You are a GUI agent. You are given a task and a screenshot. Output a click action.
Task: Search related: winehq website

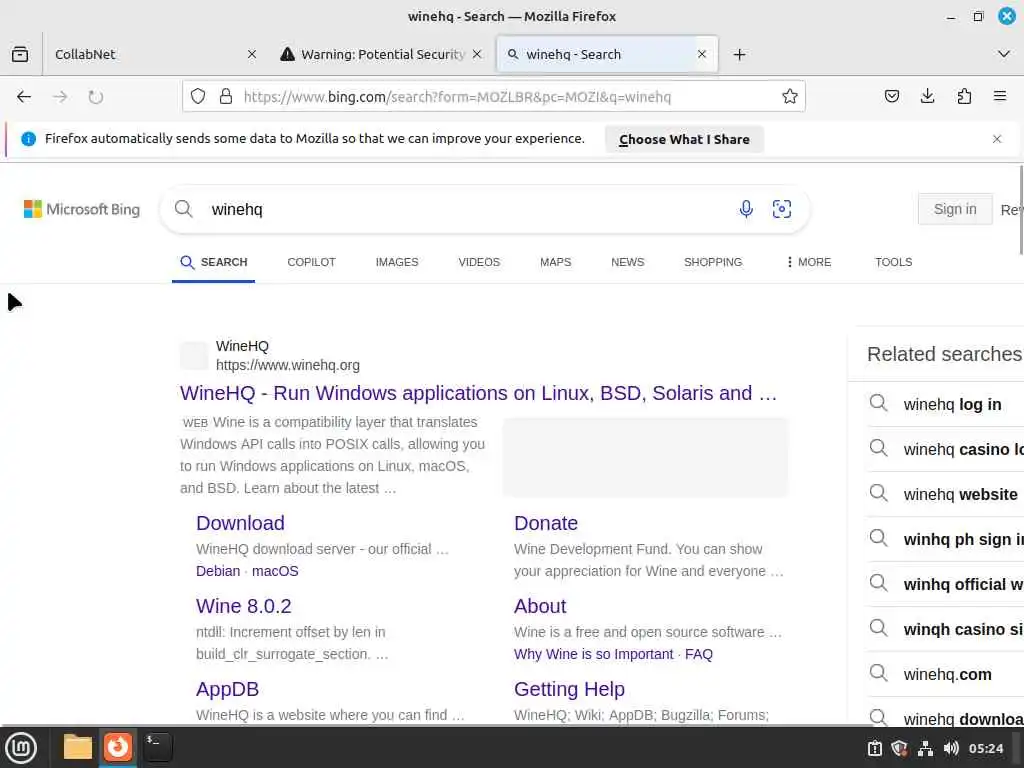pos(945,494)
